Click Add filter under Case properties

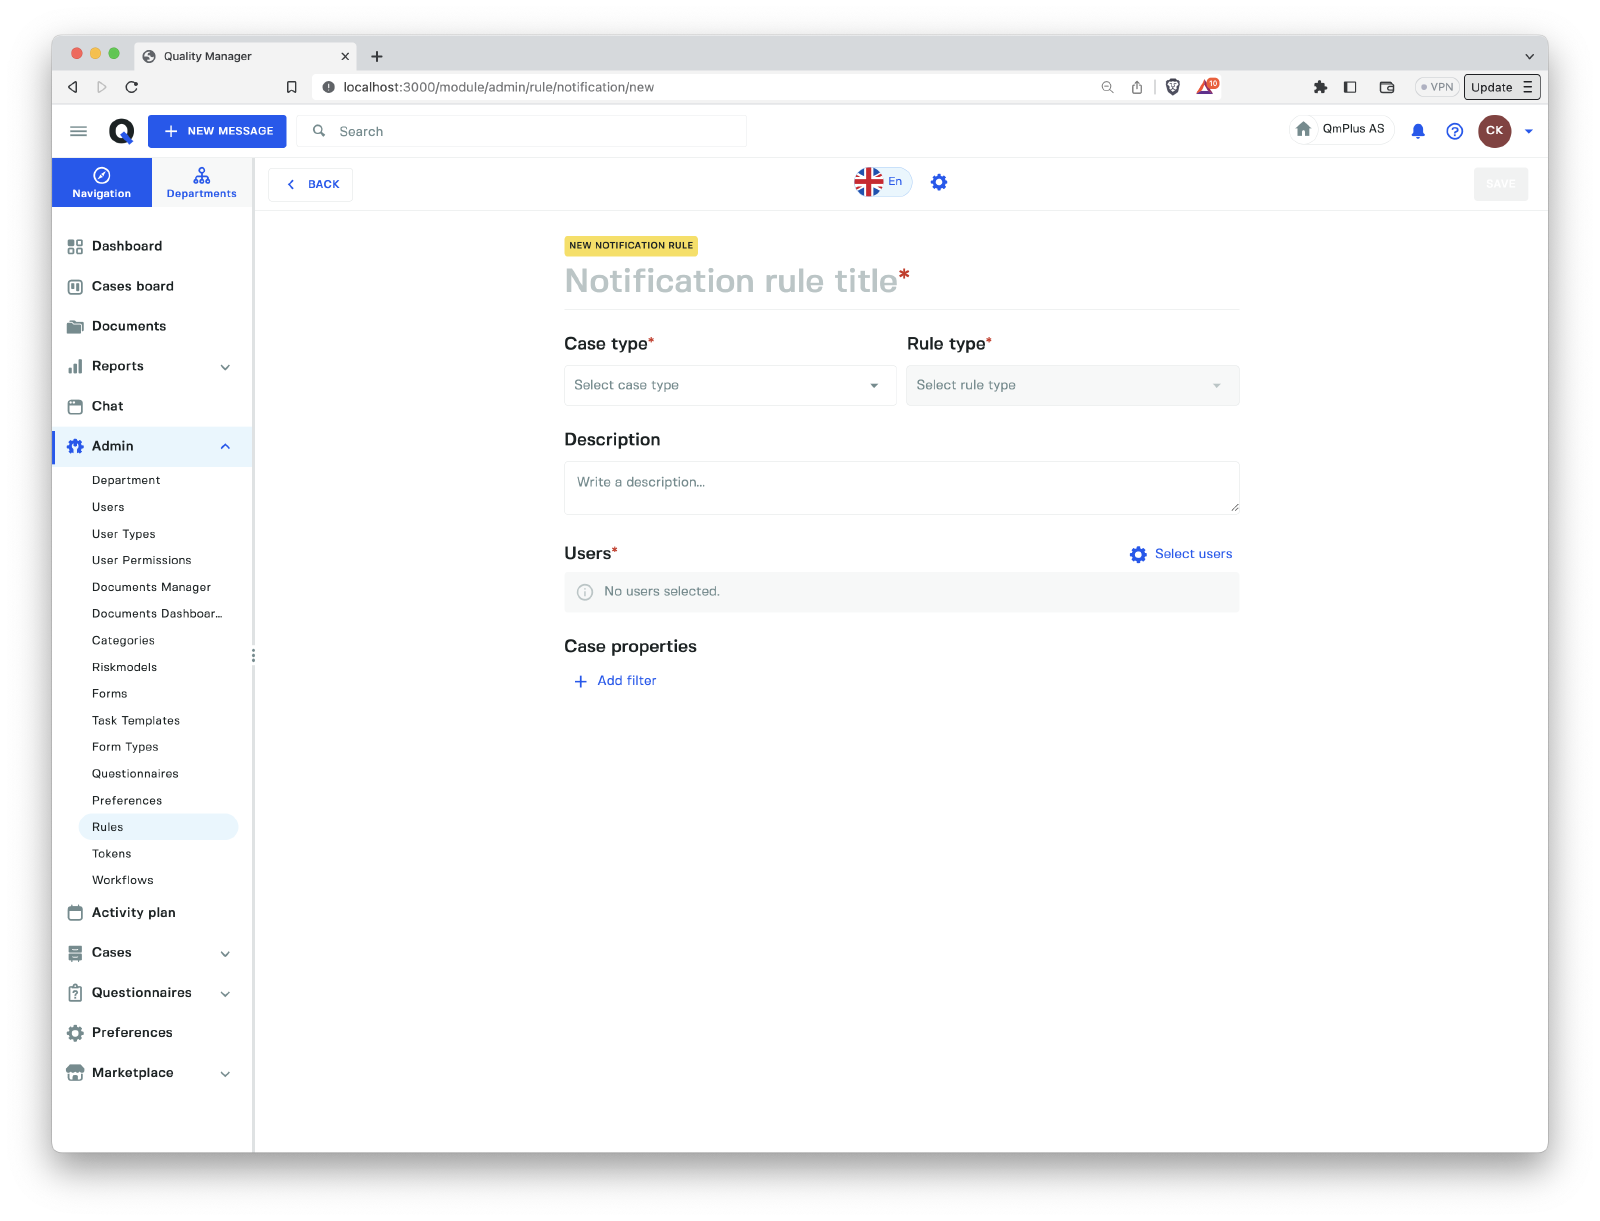(x=615, y=681)
